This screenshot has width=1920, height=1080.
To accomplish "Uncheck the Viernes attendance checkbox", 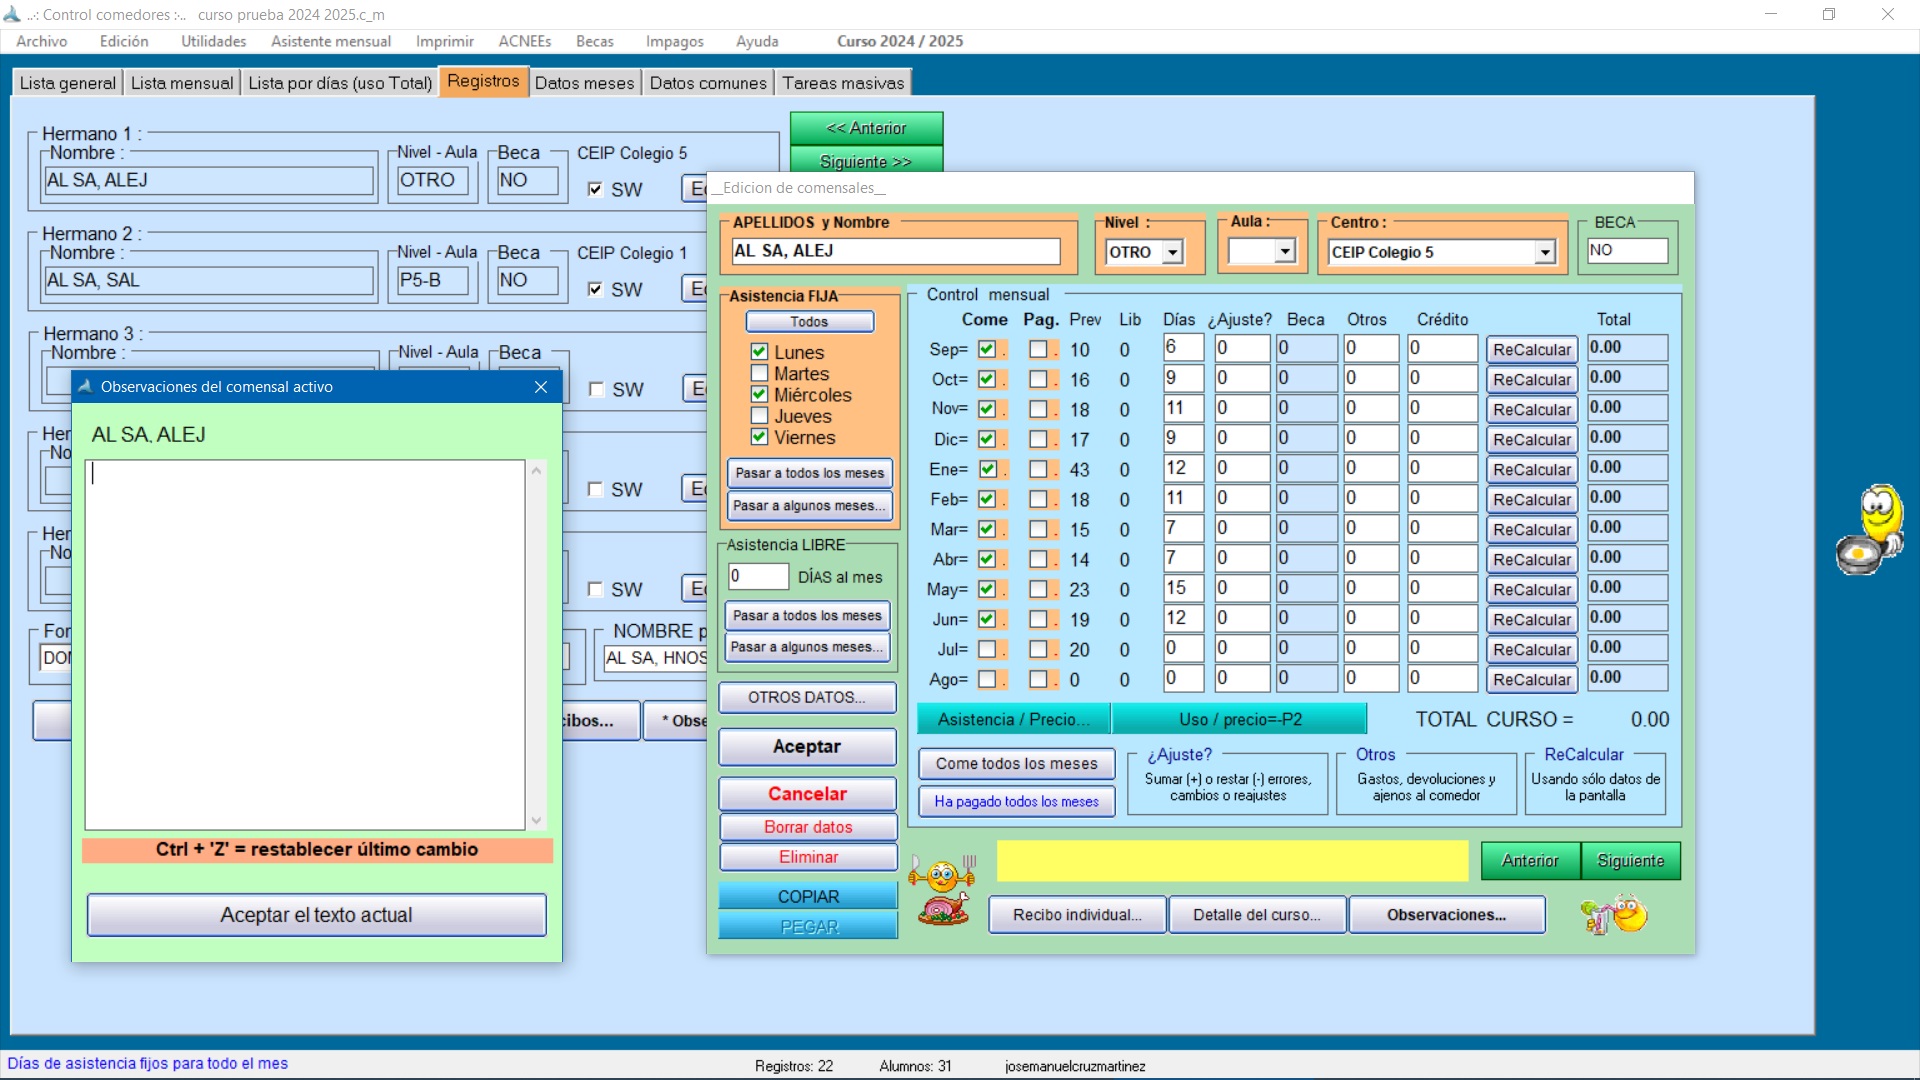I will coord(760,437).
